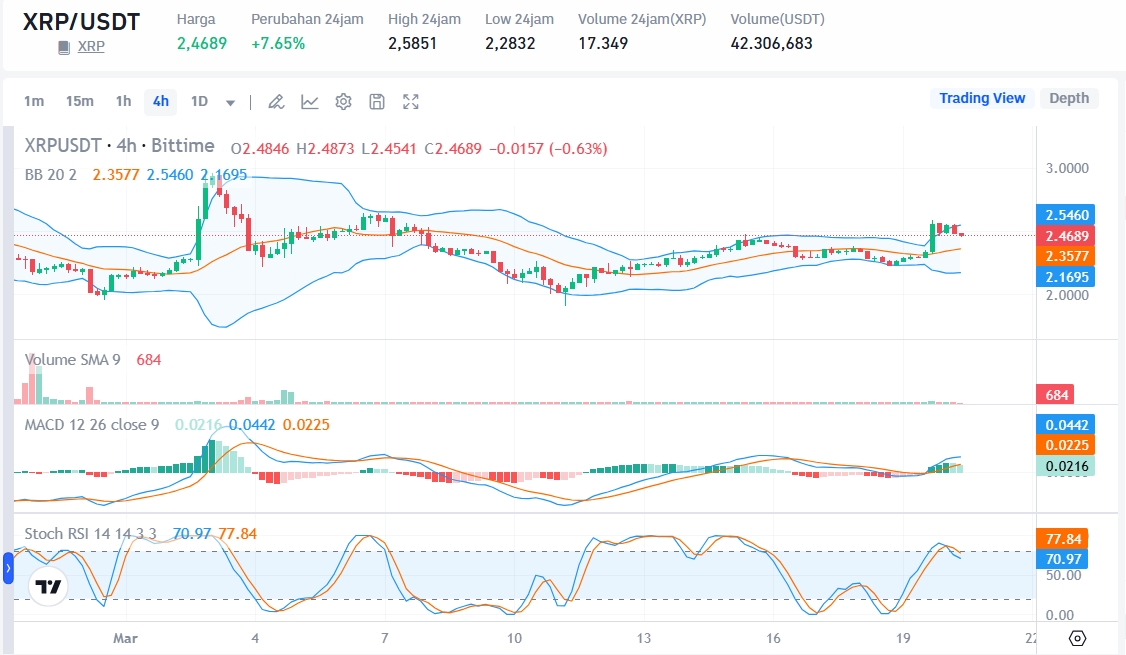Click the 70.97 Stoch RSI axis label
The height and width of the screenshot is (655, 1126).
(1062, 559)
